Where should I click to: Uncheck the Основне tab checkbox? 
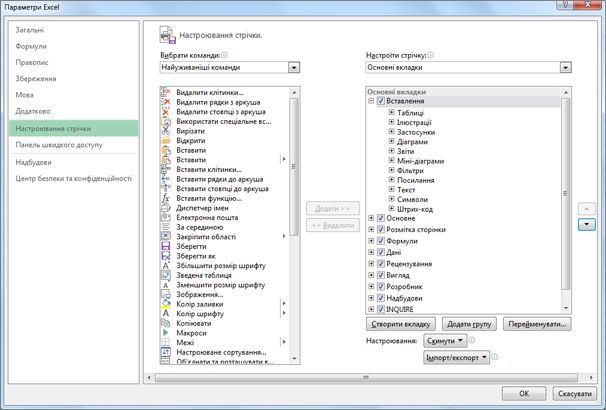pyautogui.click(x=381, y=218)
